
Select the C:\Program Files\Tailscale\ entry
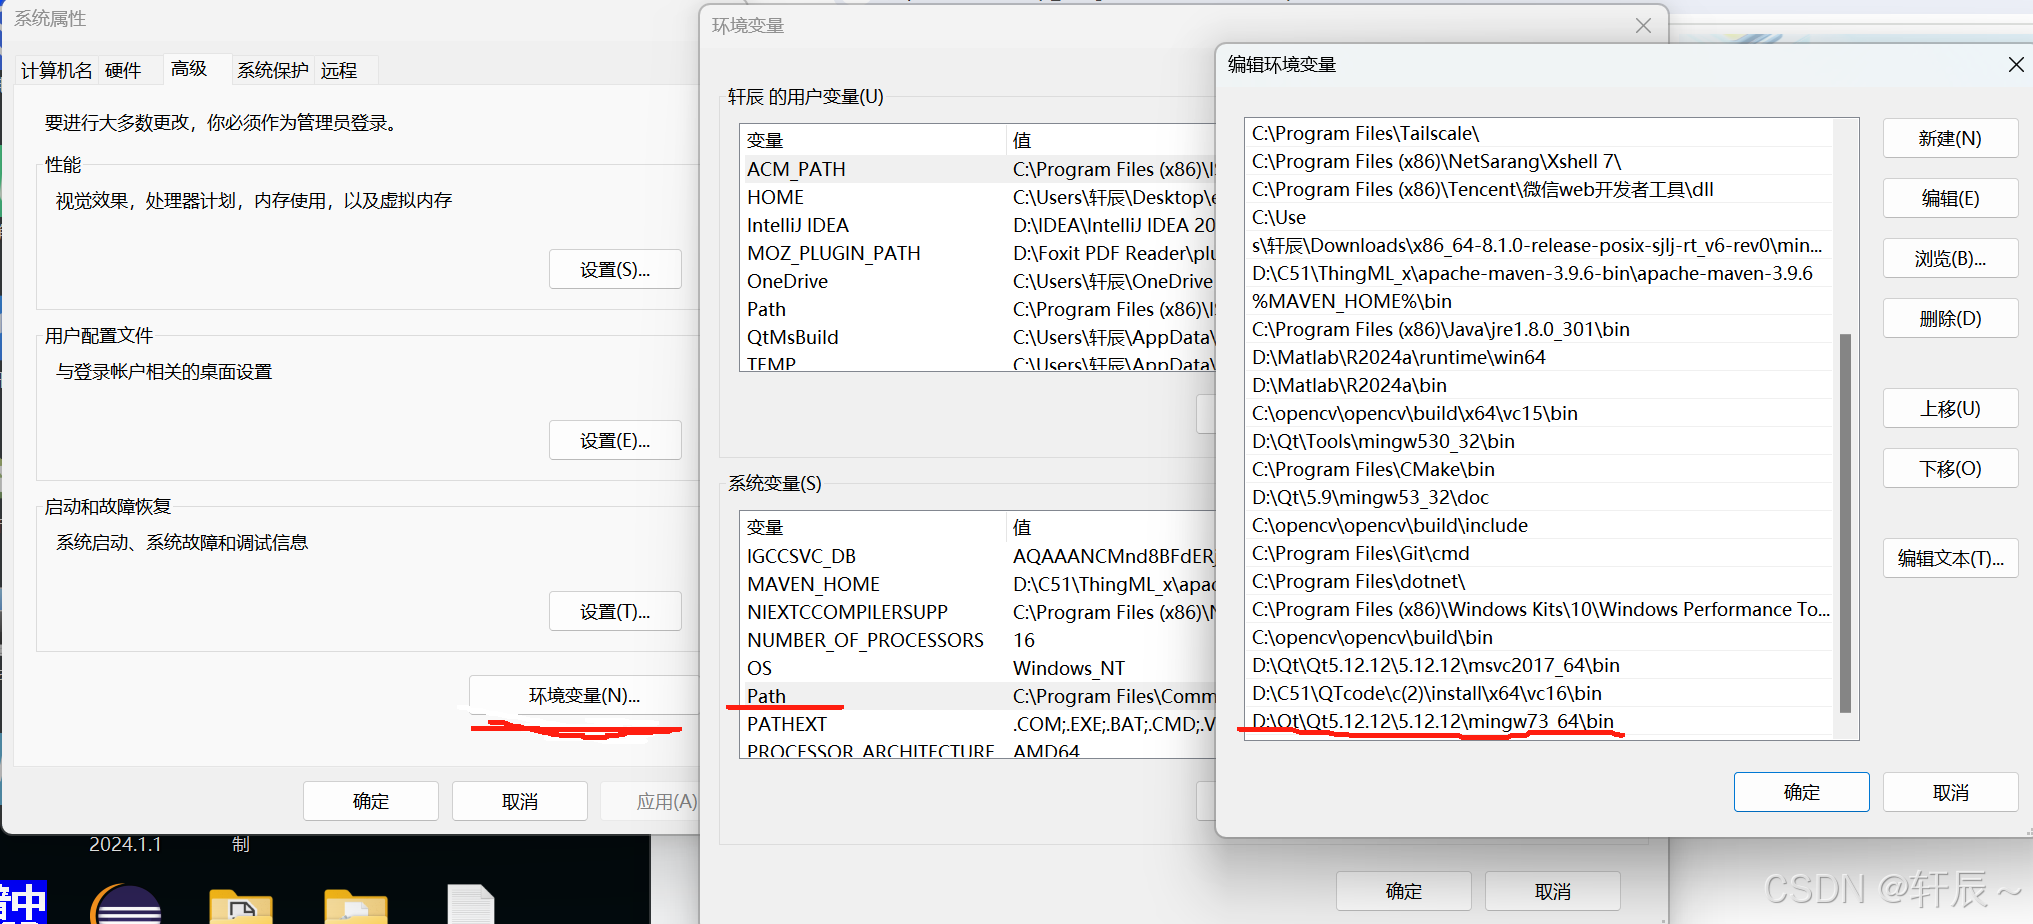click(1539, 133)
